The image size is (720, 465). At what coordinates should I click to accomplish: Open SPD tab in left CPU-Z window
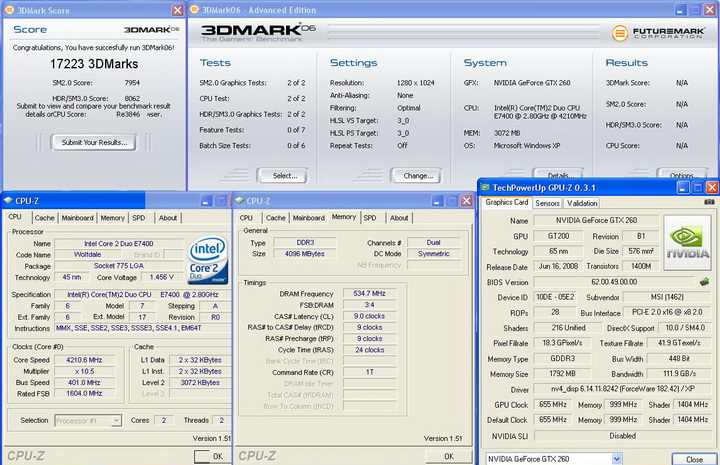pyautogui.click(x=139, y=218)
